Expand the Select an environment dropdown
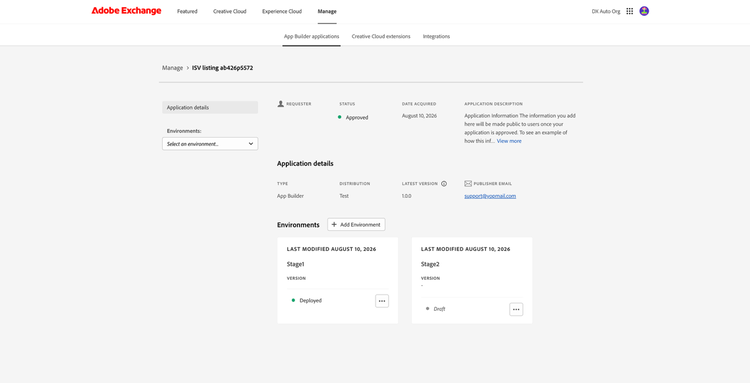 [210, 144]
